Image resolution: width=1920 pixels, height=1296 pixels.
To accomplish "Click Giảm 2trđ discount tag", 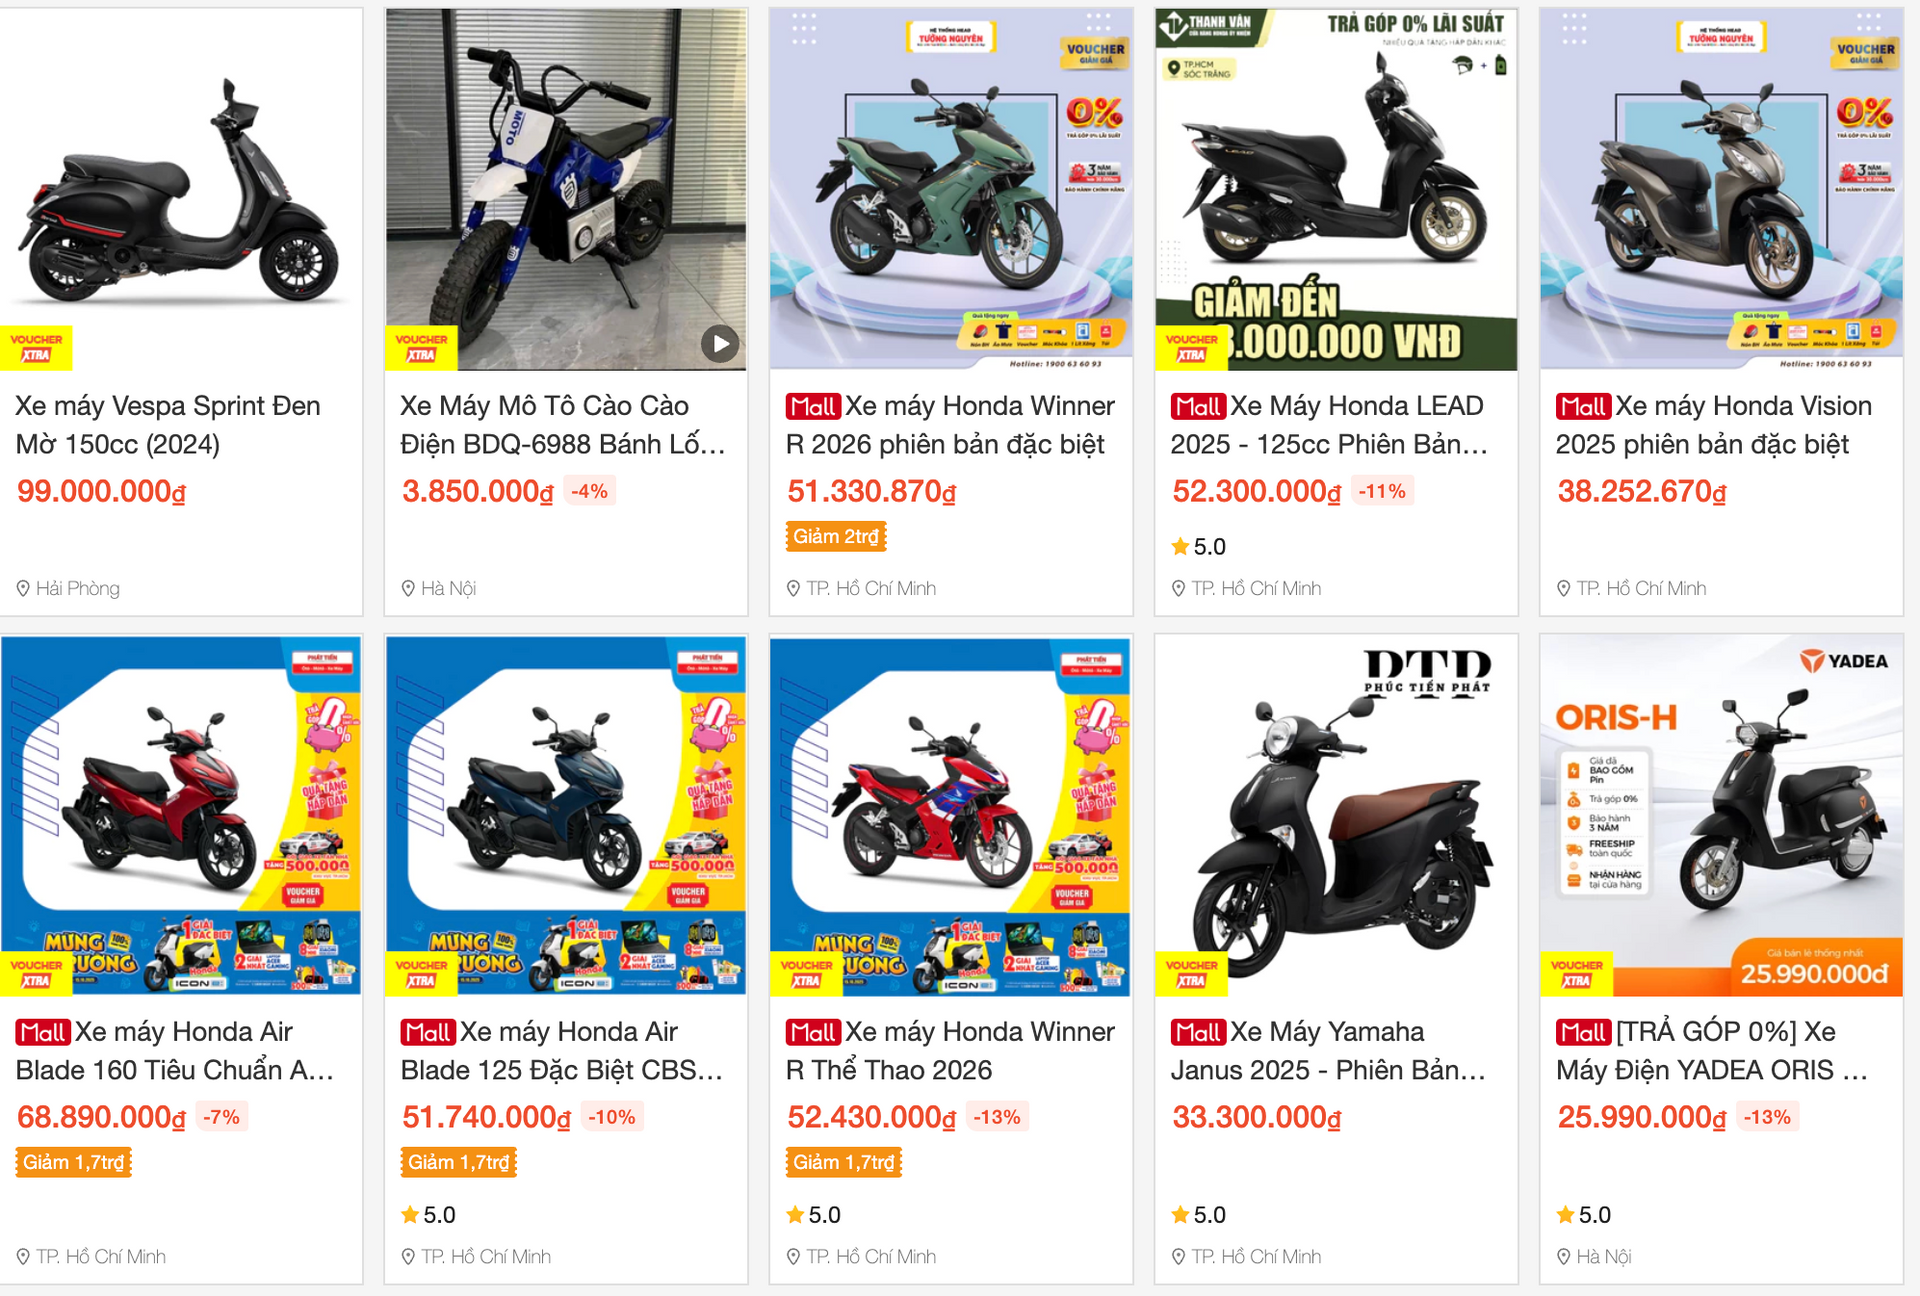I will click(x=836, y=537).
